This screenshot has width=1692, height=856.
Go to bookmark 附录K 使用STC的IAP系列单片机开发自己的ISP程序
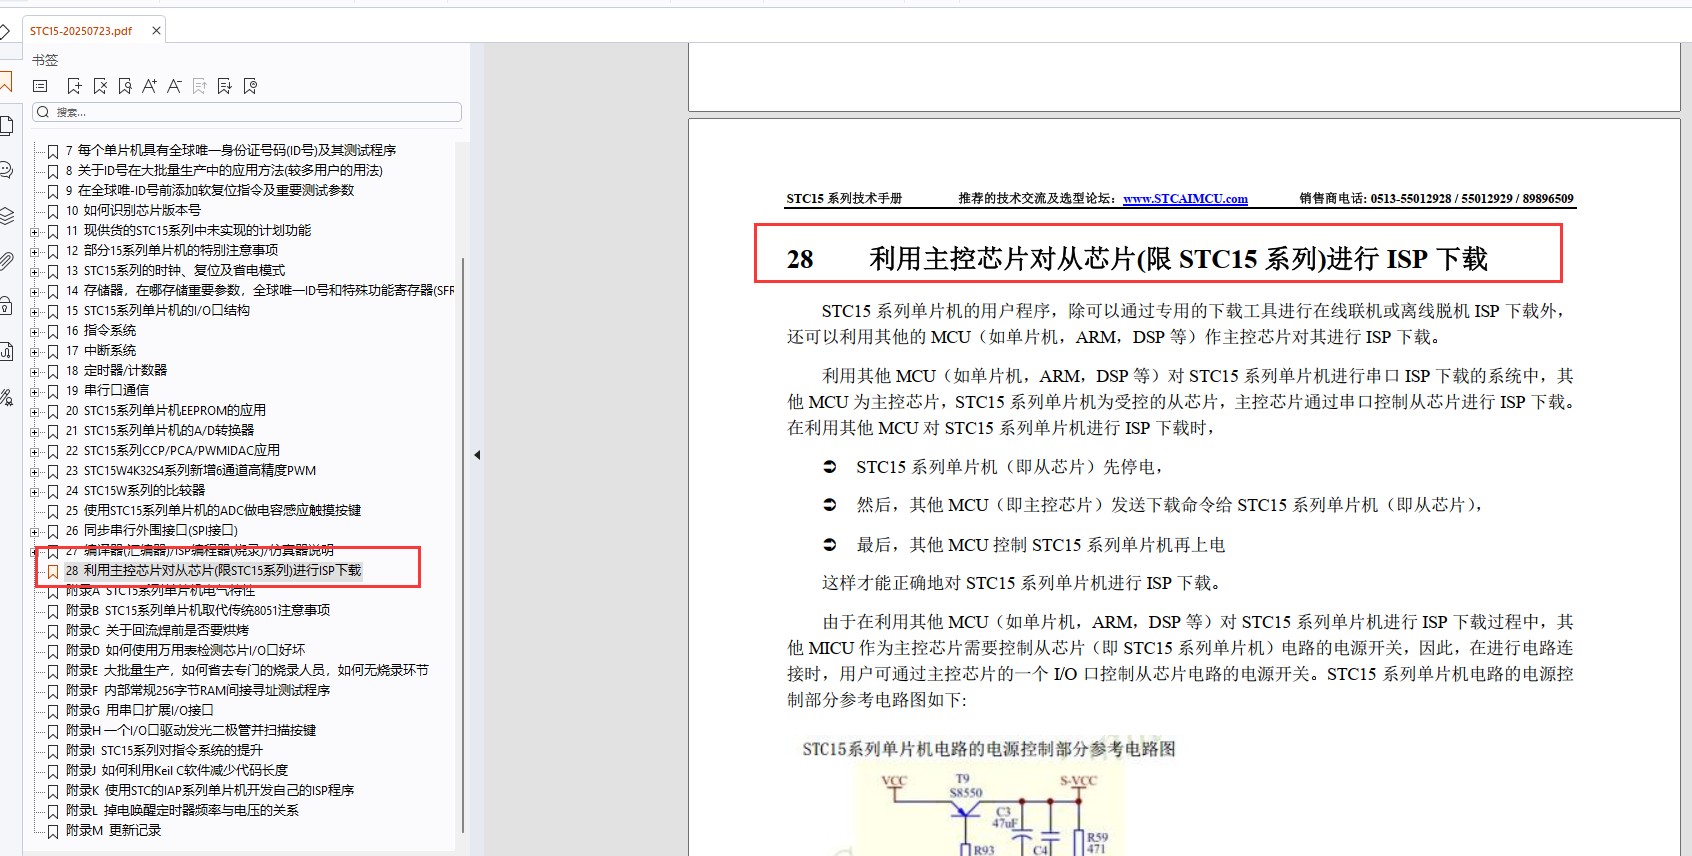(x=210, y=790)
